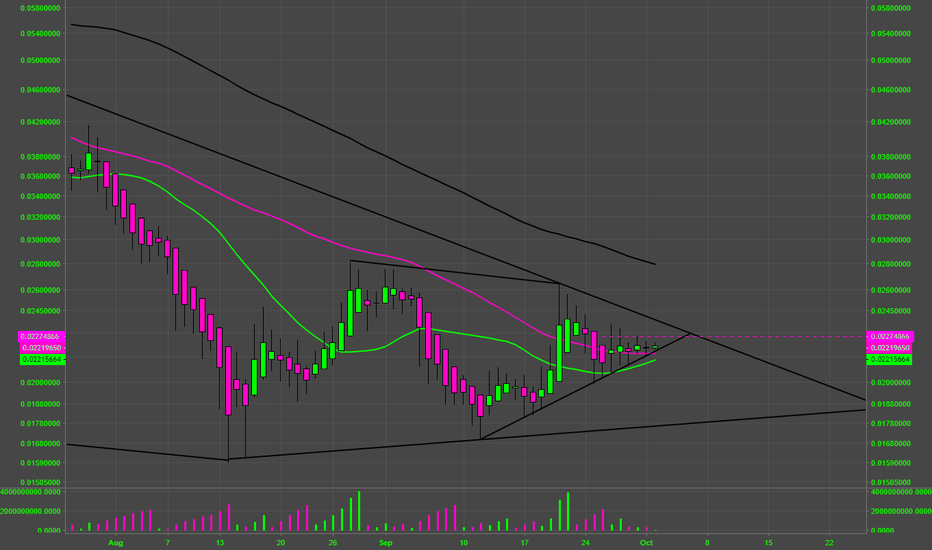Click the Sep label on the time axis

click(386, 542)
